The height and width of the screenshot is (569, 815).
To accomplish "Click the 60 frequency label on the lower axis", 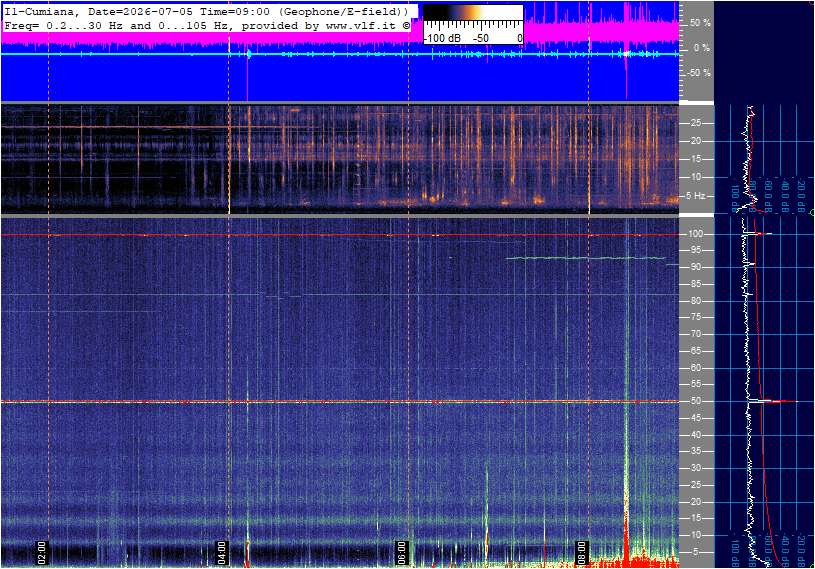I will coord(695,368).
